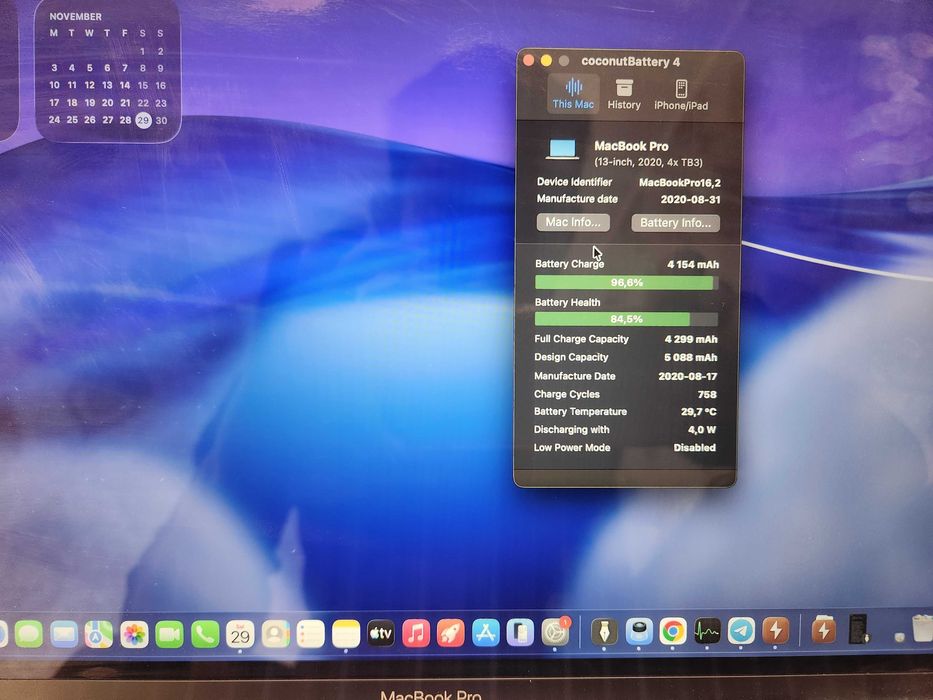
Task: Switch to the This Mac tab
Action: 573,94
